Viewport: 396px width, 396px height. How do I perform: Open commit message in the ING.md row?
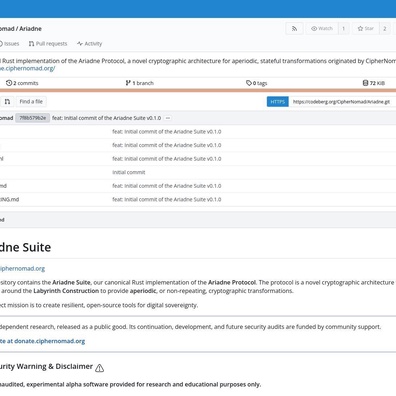pyautogui.click(x=167, y=199)
